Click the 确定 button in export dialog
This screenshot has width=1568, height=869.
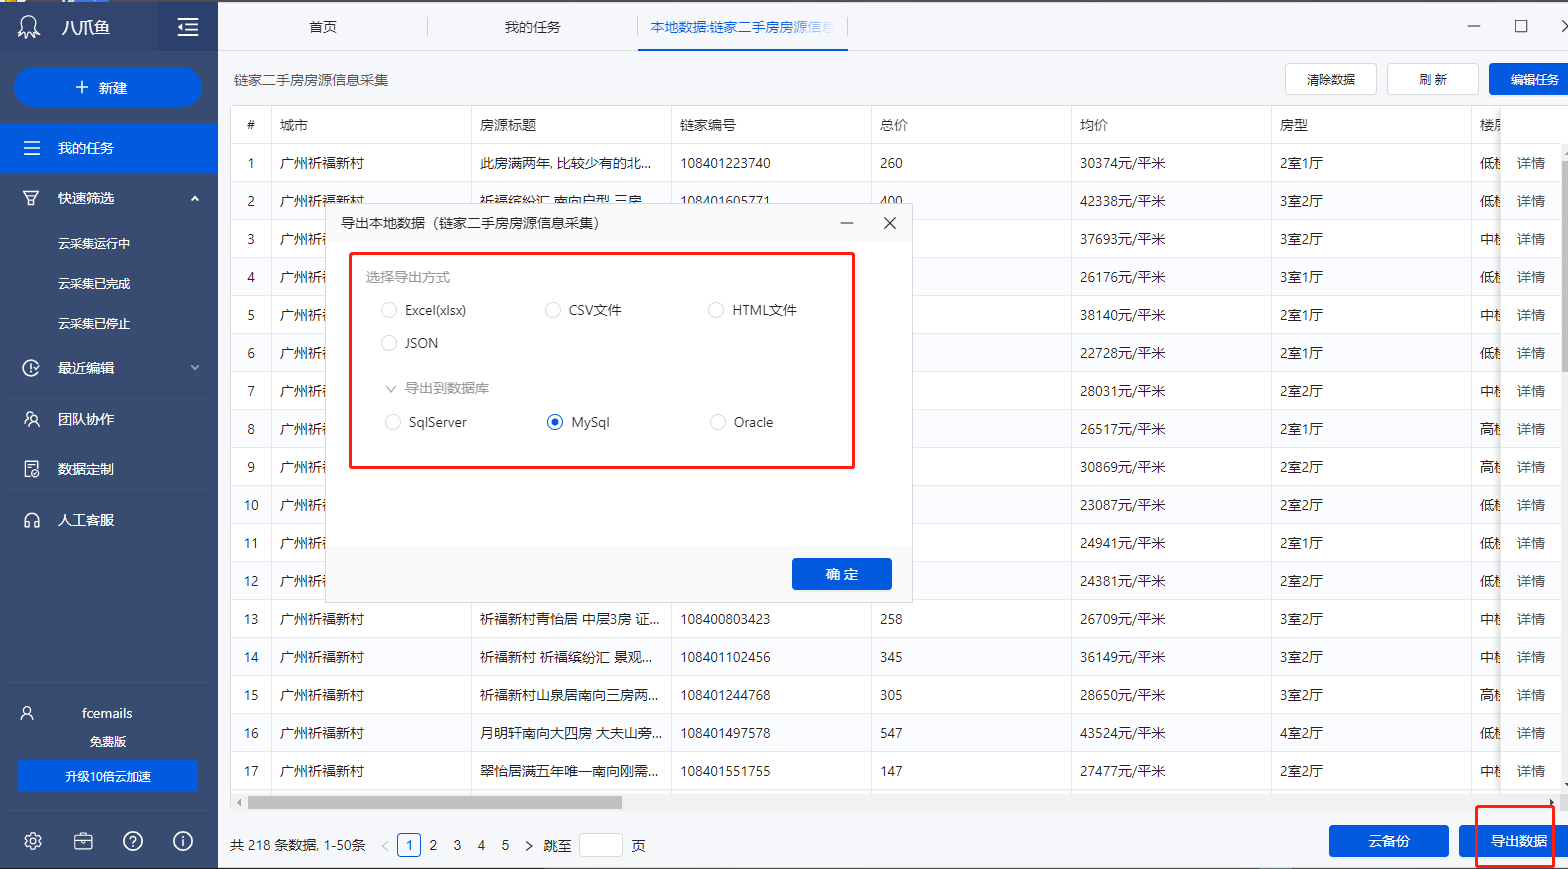click(x=841, y=574)
